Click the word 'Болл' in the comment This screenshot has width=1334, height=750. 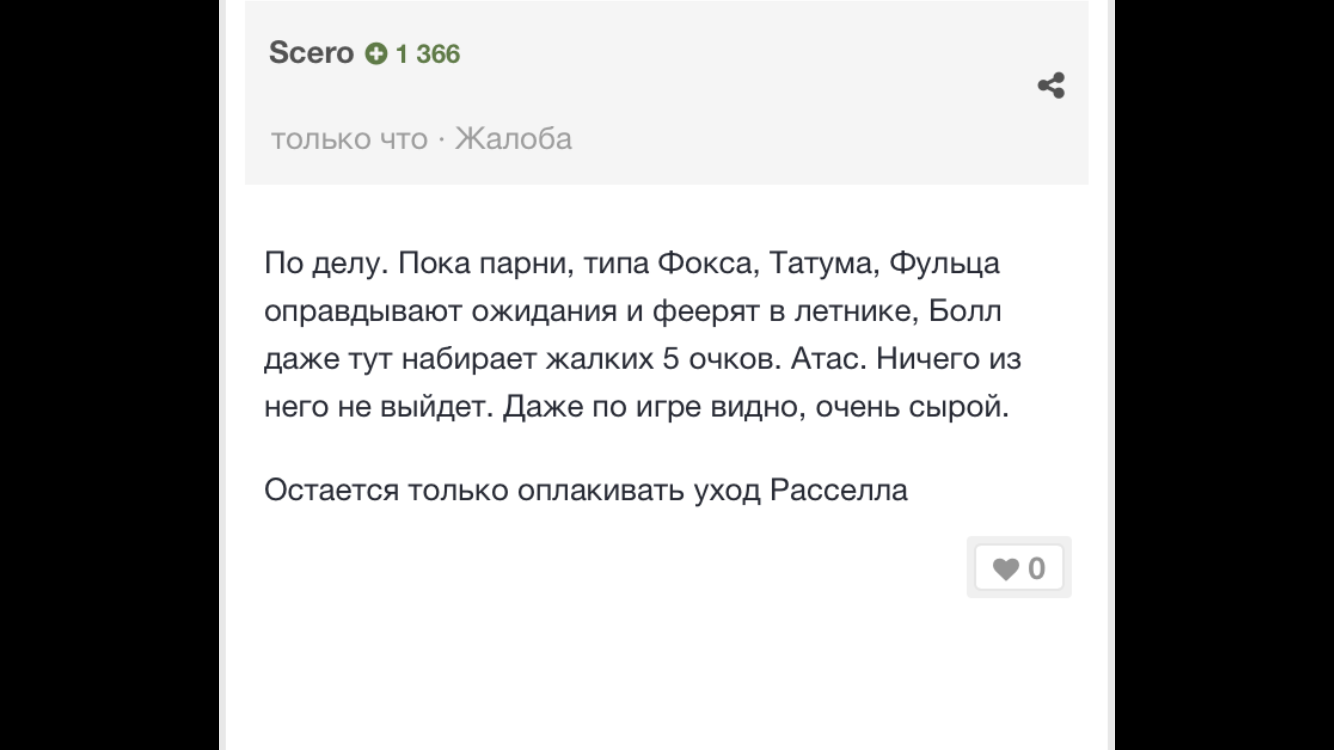(965, 312)
